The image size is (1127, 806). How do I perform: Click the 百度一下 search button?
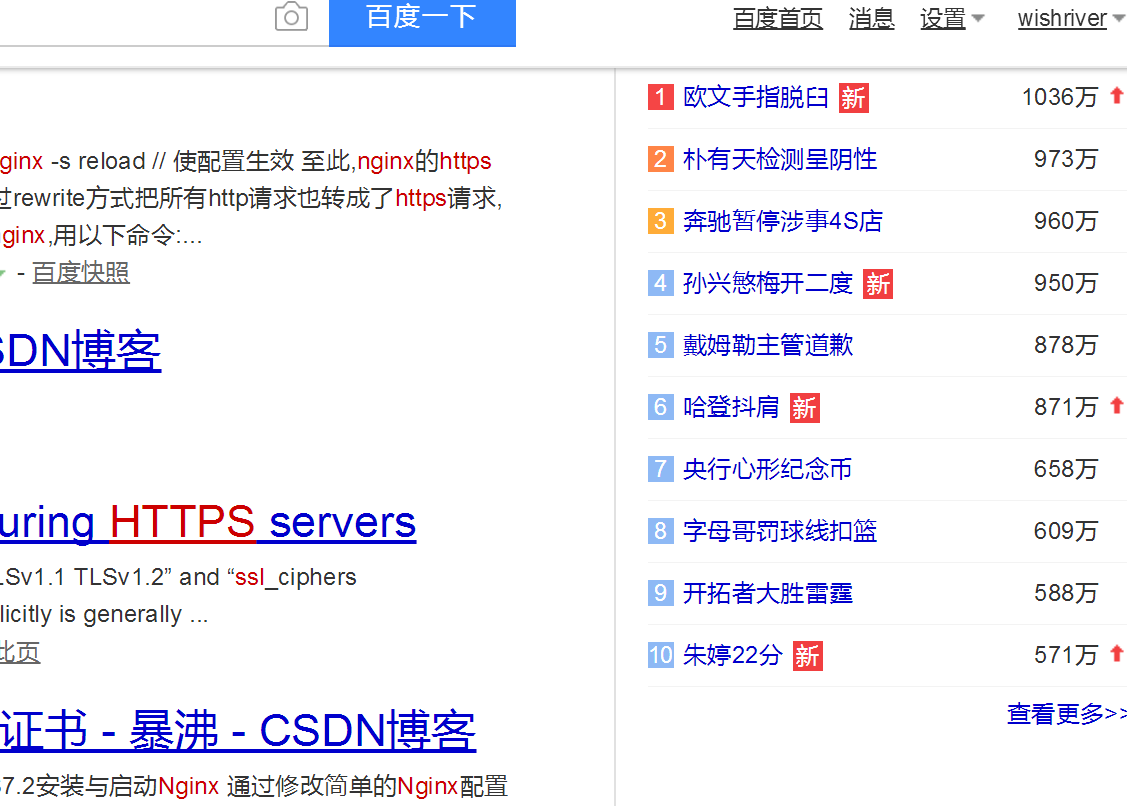(422, 22)
